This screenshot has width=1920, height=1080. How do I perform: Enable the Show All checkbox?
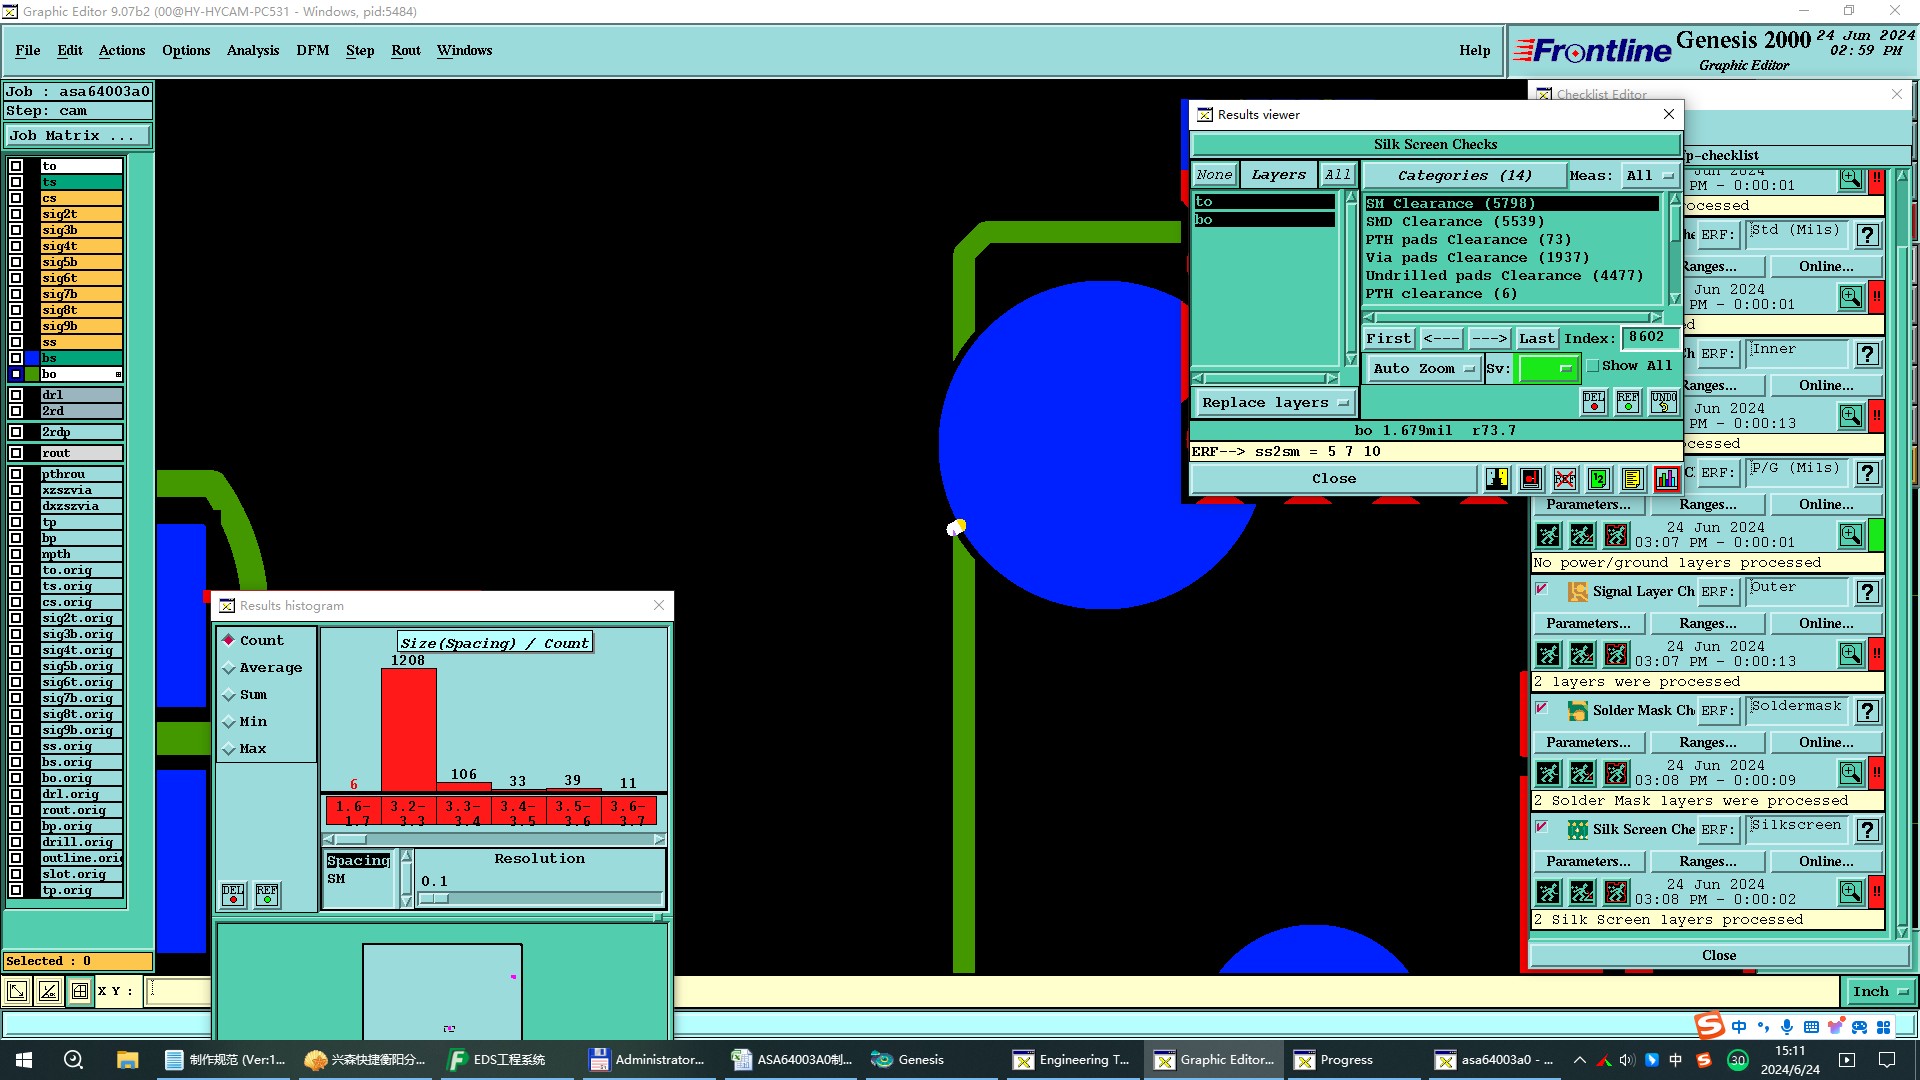(1593, 366)
